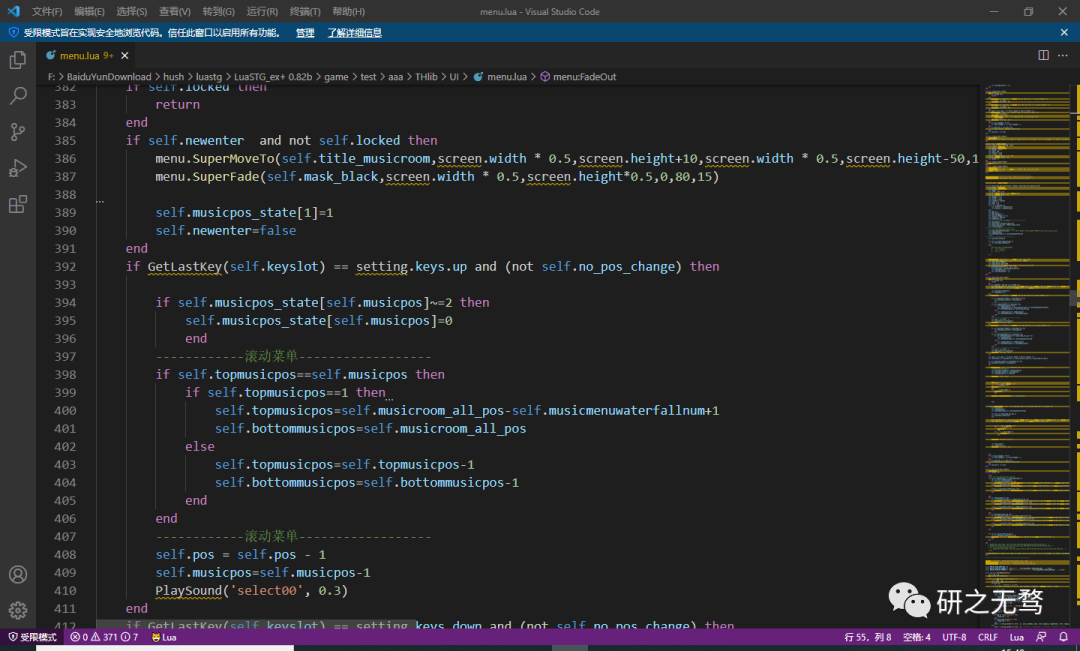Open the 终端(T) menu

(305, 12)
